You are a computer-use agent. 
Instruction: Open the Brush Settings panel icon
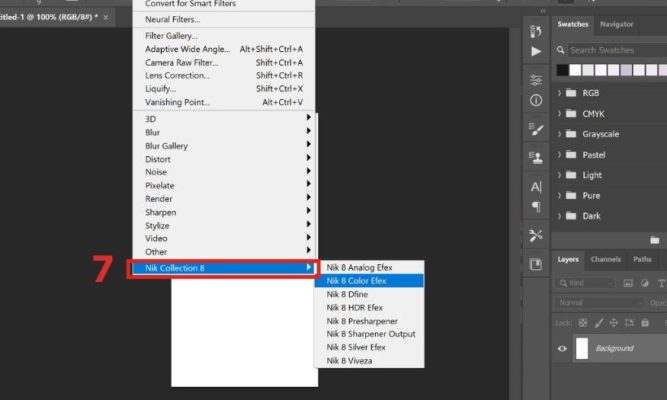click(536, 129)
